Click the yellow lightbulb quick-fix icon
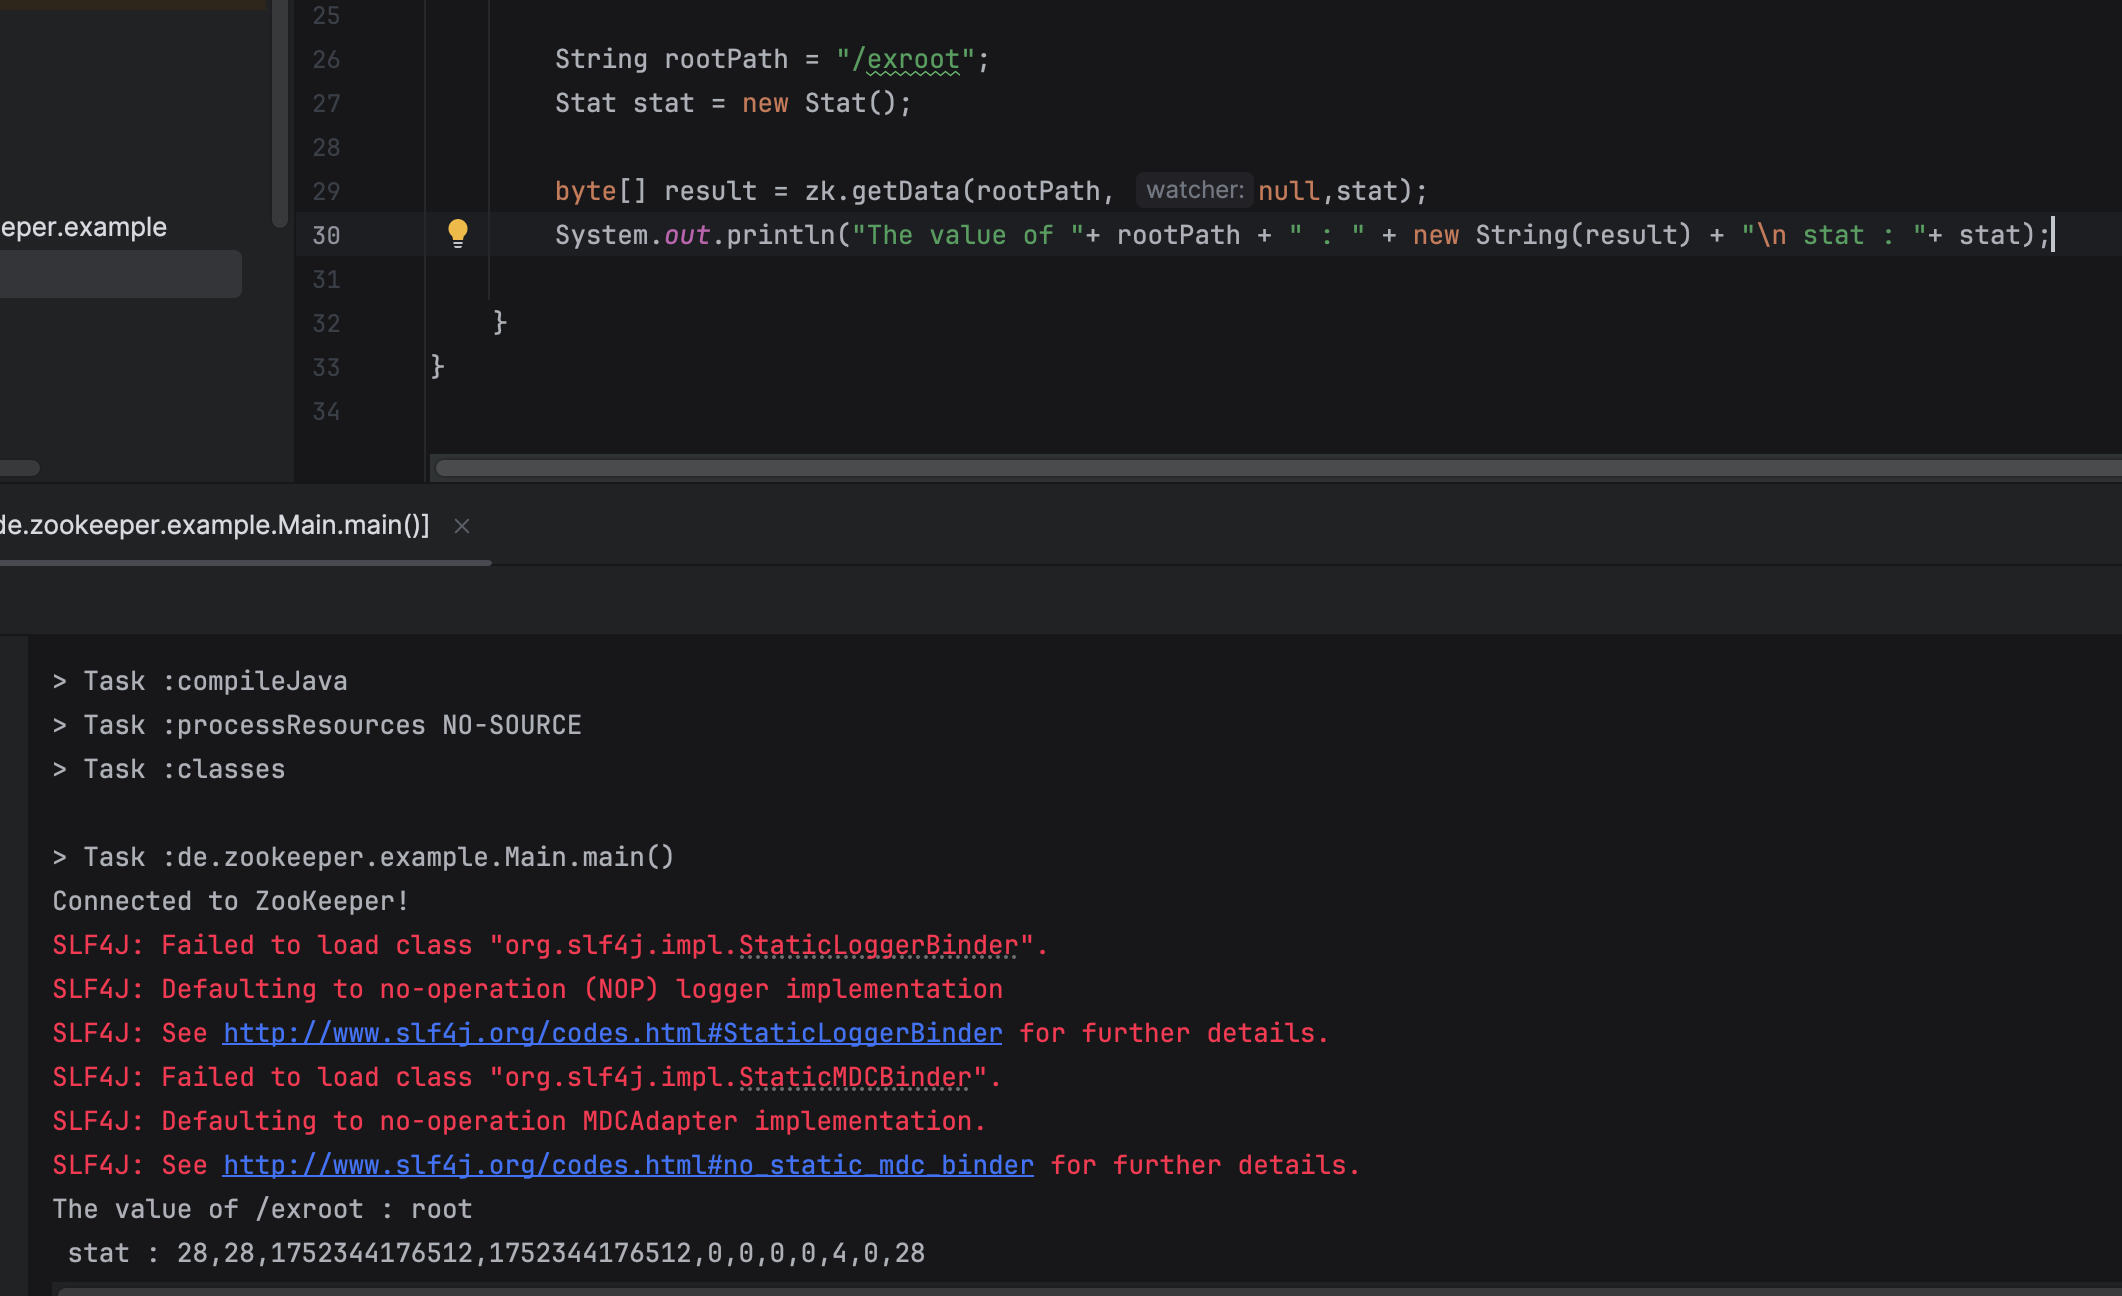This screenshot has width=2122, height=1296. tap(457, 233)
